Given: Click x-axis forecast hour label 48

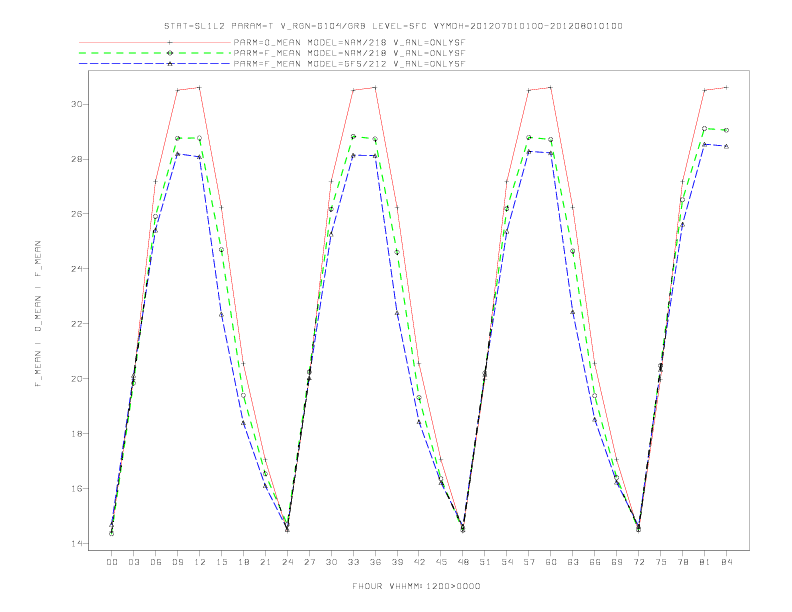Looking at the screenshot, I should click(463, 562).
